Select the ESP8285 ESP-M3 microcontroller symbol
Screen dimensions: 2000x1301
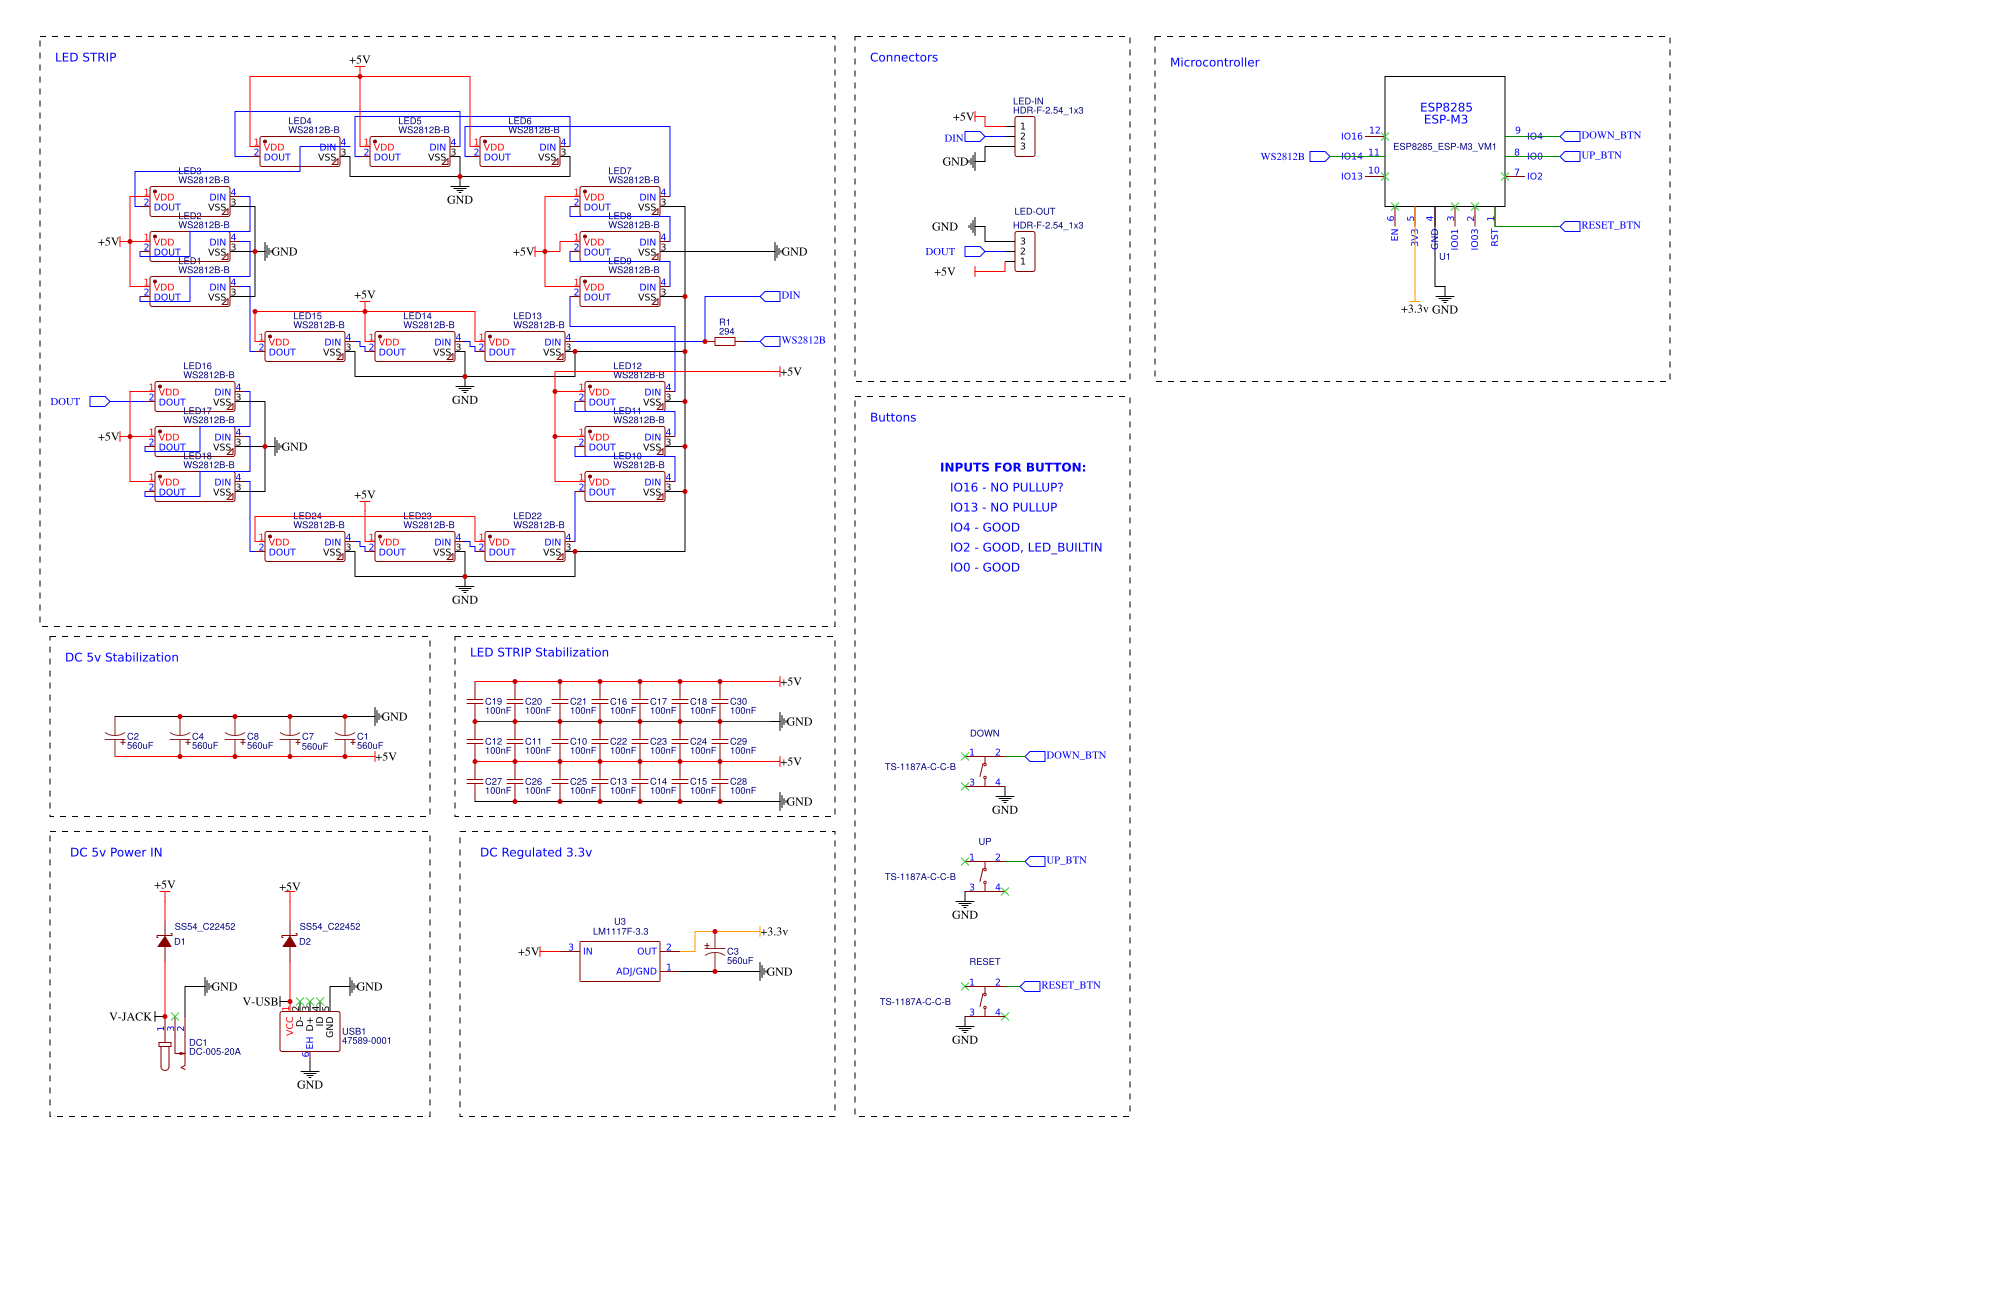point(1444,141)
